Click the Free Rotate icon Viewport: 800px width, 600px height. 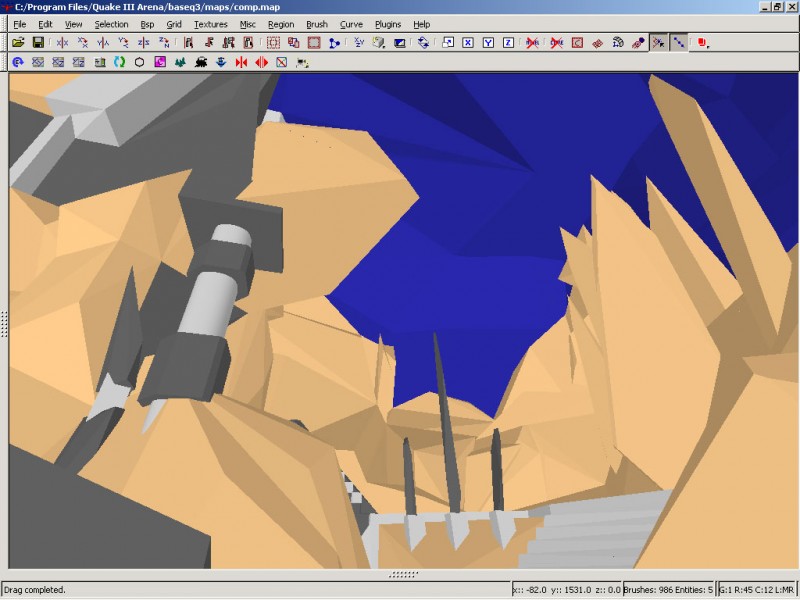(x=423, y=43)
